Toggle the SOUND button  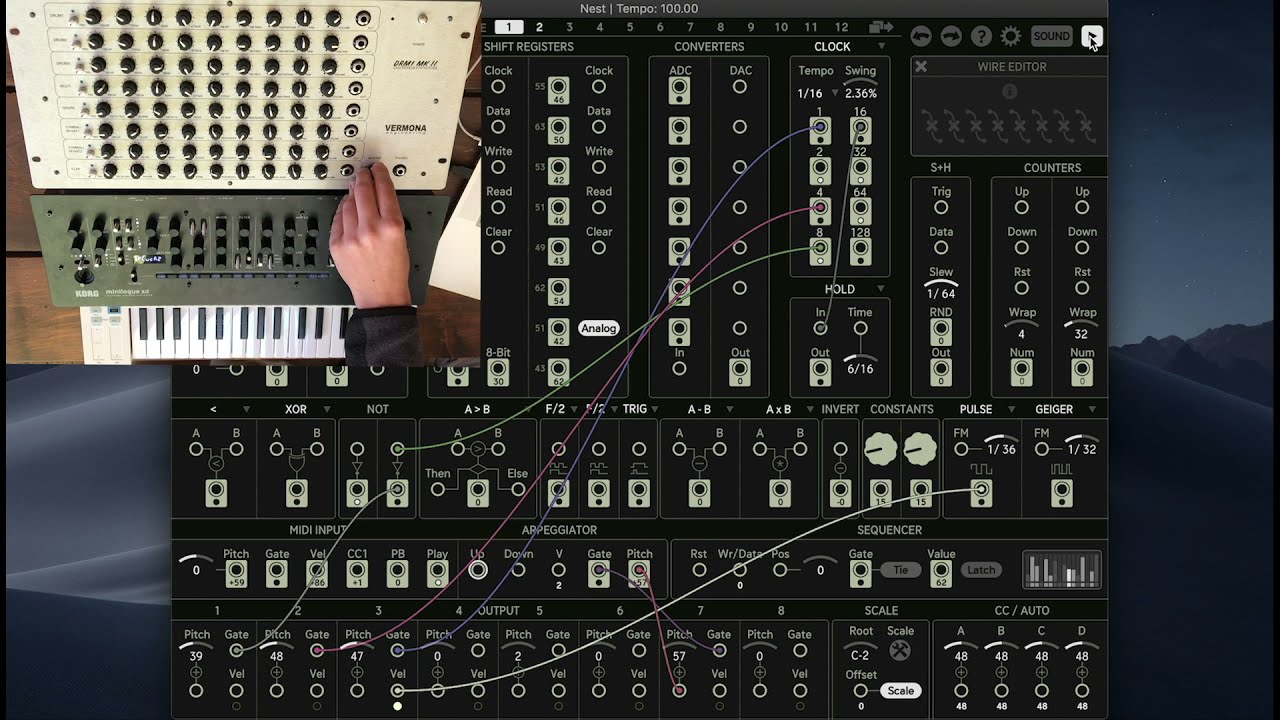click(x=1051, y=36)
